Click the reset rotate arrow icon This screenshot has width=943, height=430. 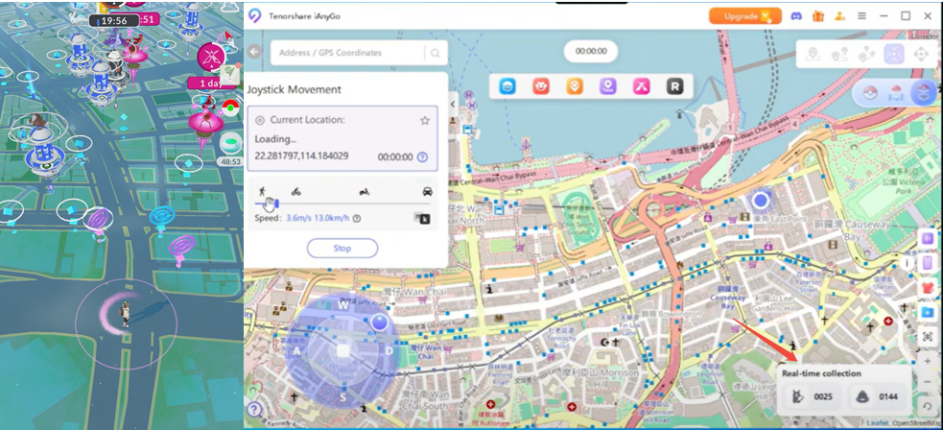click(x=928, y=406)
